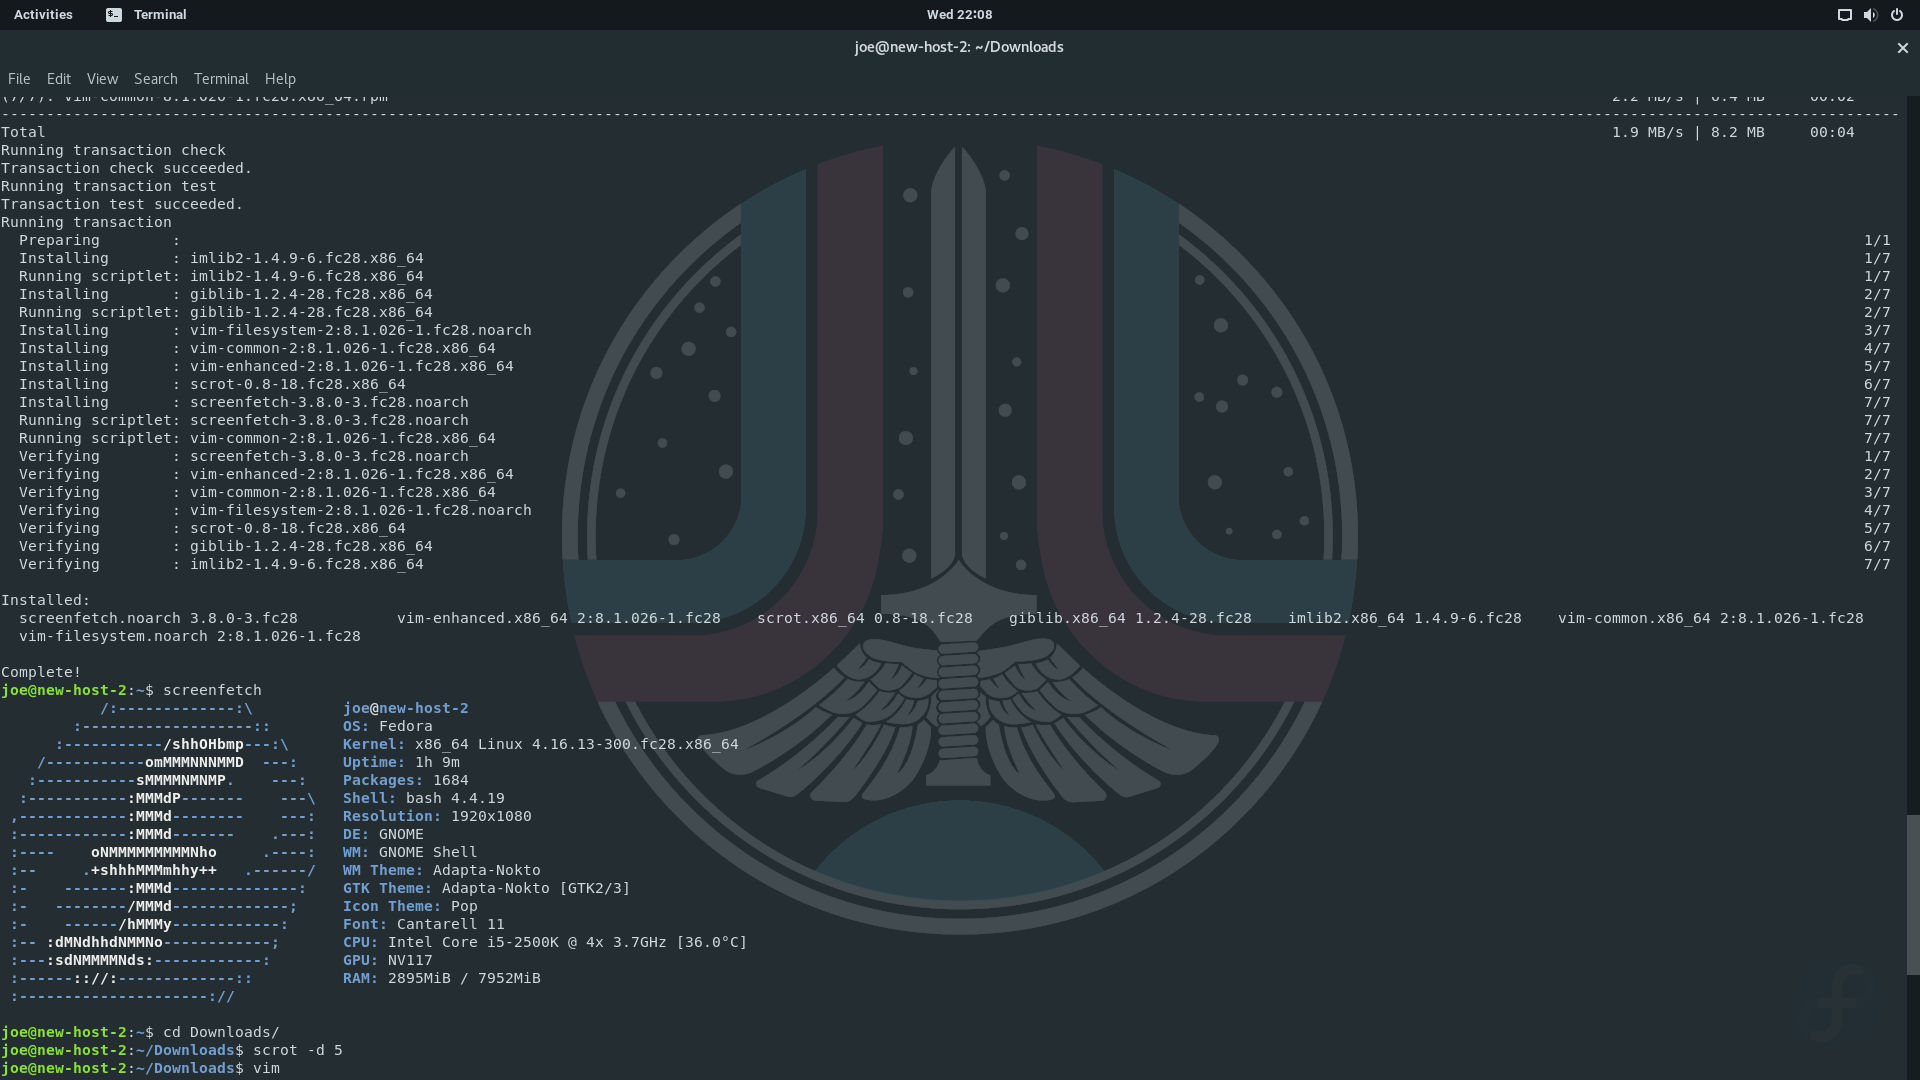Click the Terminal app icon in top bar
Image resolution: width=1920 pixels, height=1080 pixels.
pyautogui.click(x=114, y=15)
